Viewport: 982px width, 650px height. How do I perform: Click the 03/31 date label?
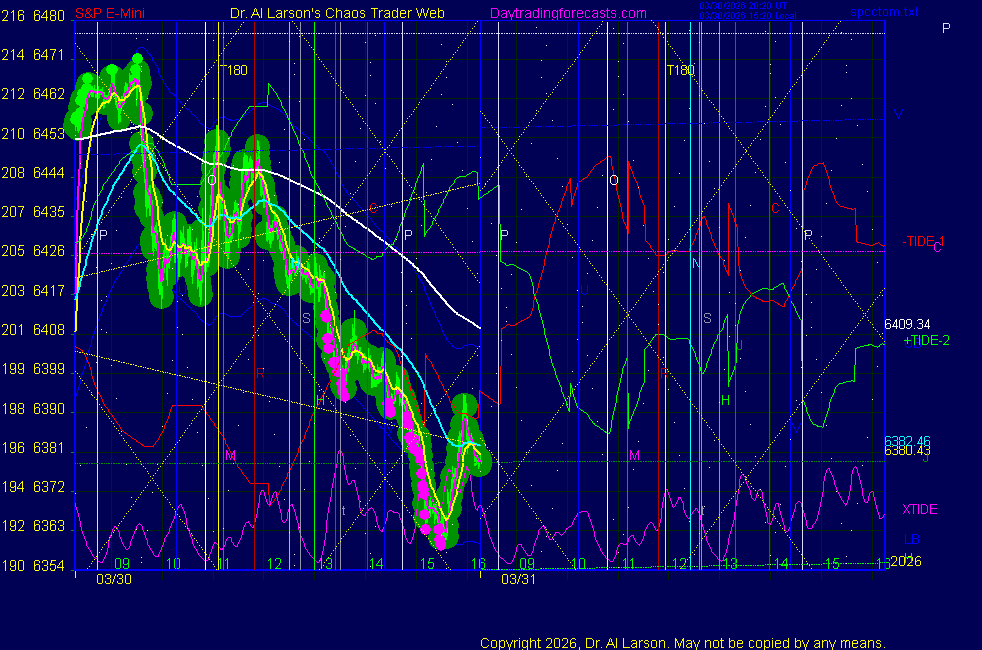tap(519, 579)
